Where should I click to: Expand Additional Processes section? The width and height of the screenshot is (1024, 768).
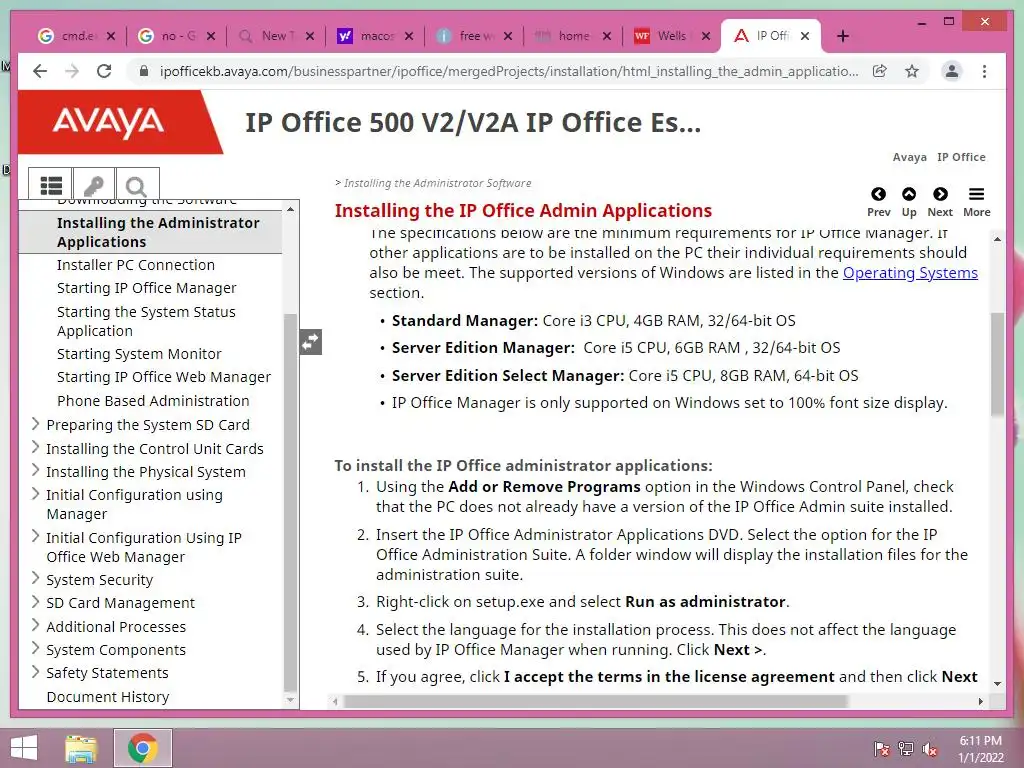pos(36,625)
